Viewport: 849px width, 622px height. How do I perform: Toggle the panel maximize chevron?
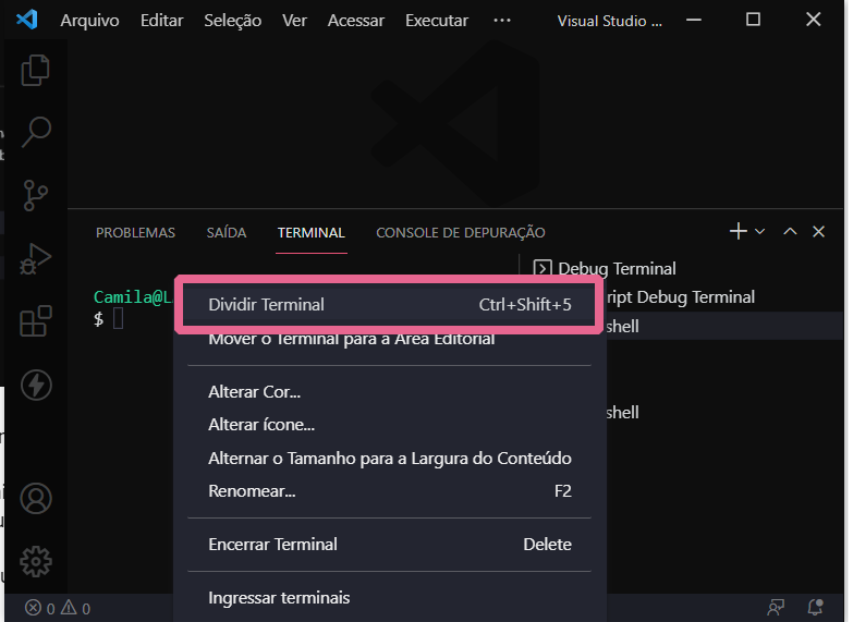coord(789,231)
